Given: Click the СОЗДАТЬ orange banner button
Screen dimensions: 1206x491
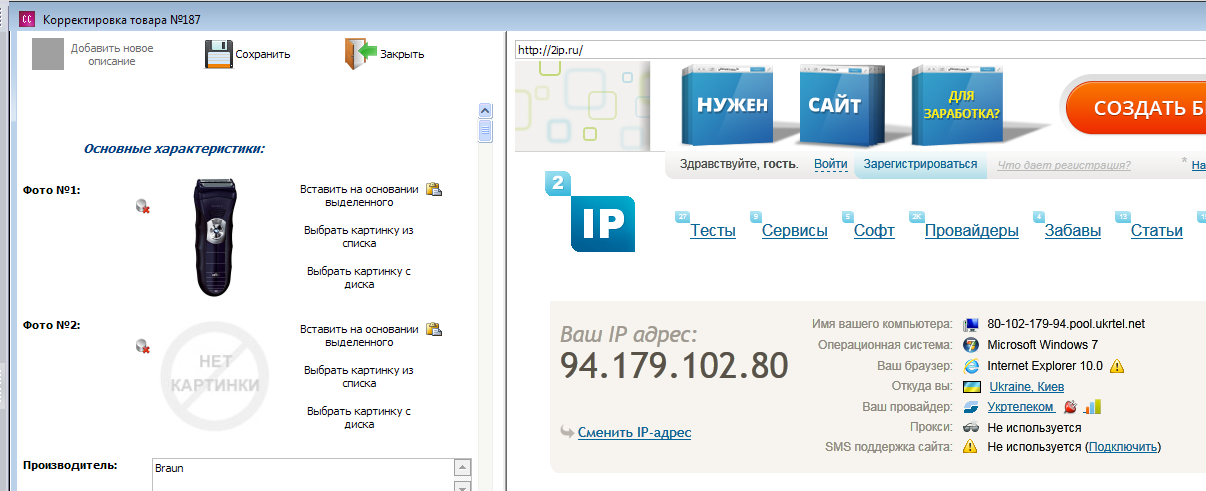Looking at the screenshot, I should point(1134,108).
